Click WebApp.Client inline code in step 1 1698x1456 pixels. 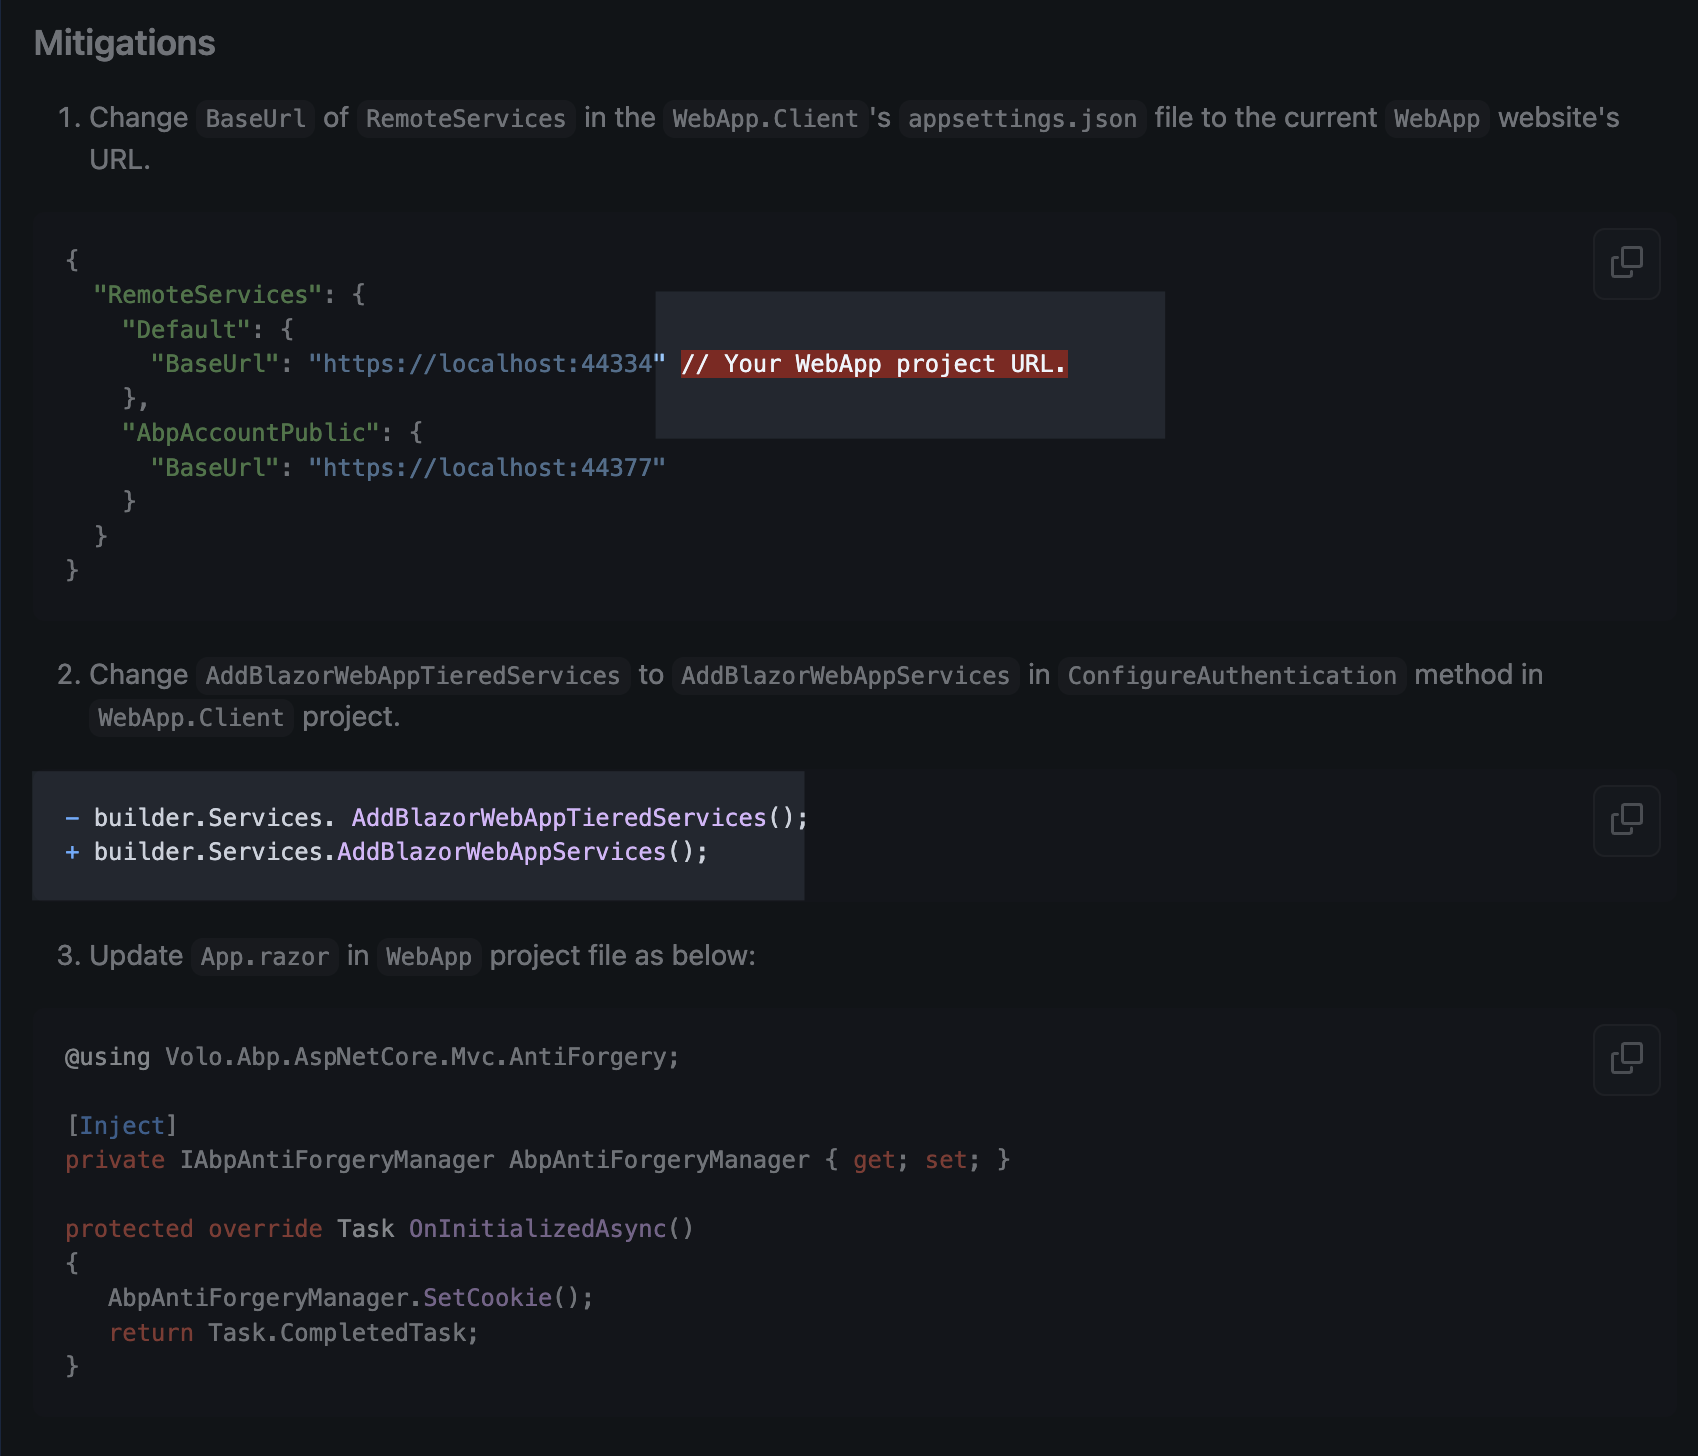coord(765,119)
